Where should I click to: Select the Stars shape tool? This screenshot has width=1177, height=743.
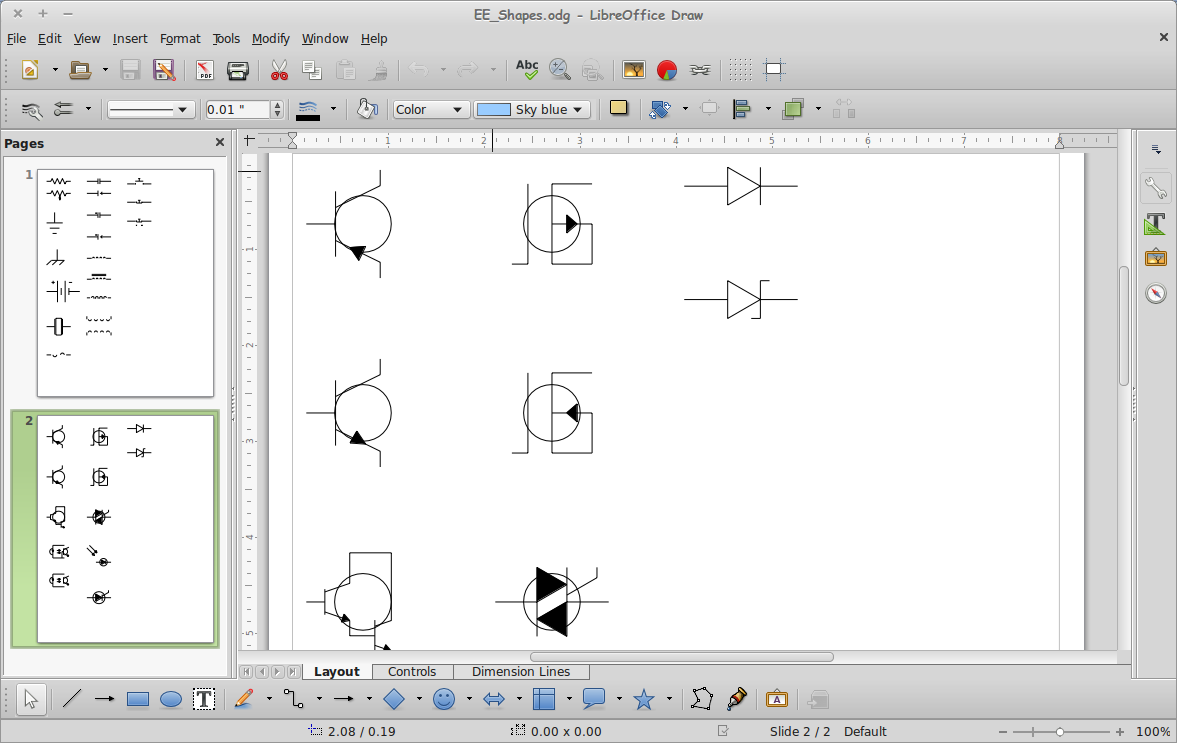click(643, 699)
